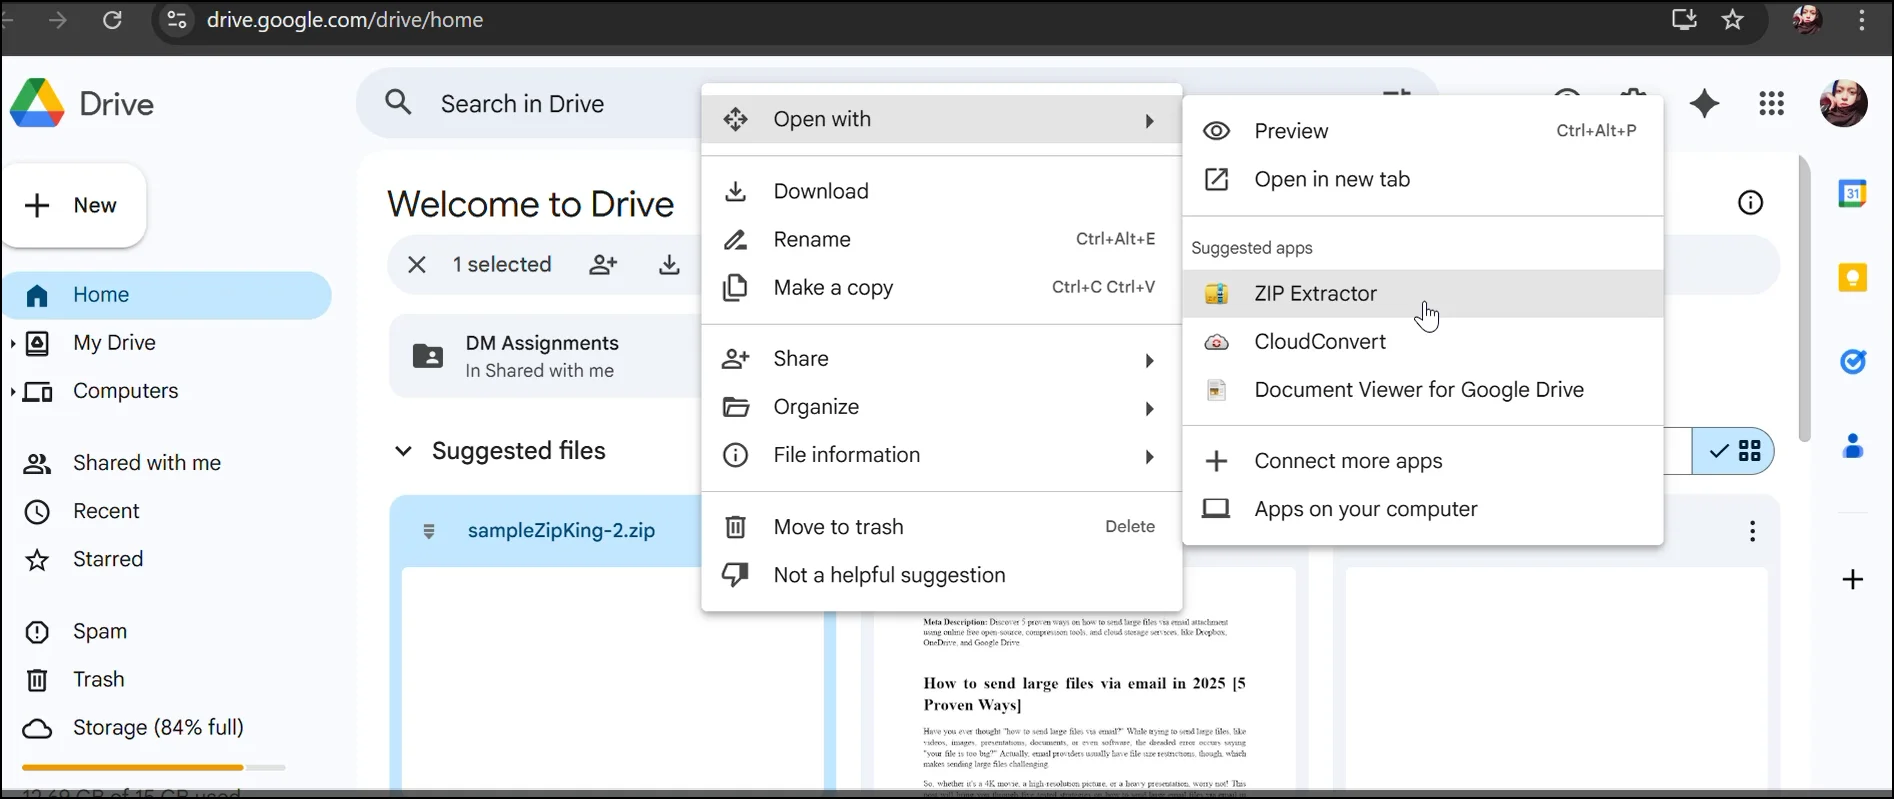1894x799 pixels.
Task: Go to Home in the sidebar
Action: (166, 295)
